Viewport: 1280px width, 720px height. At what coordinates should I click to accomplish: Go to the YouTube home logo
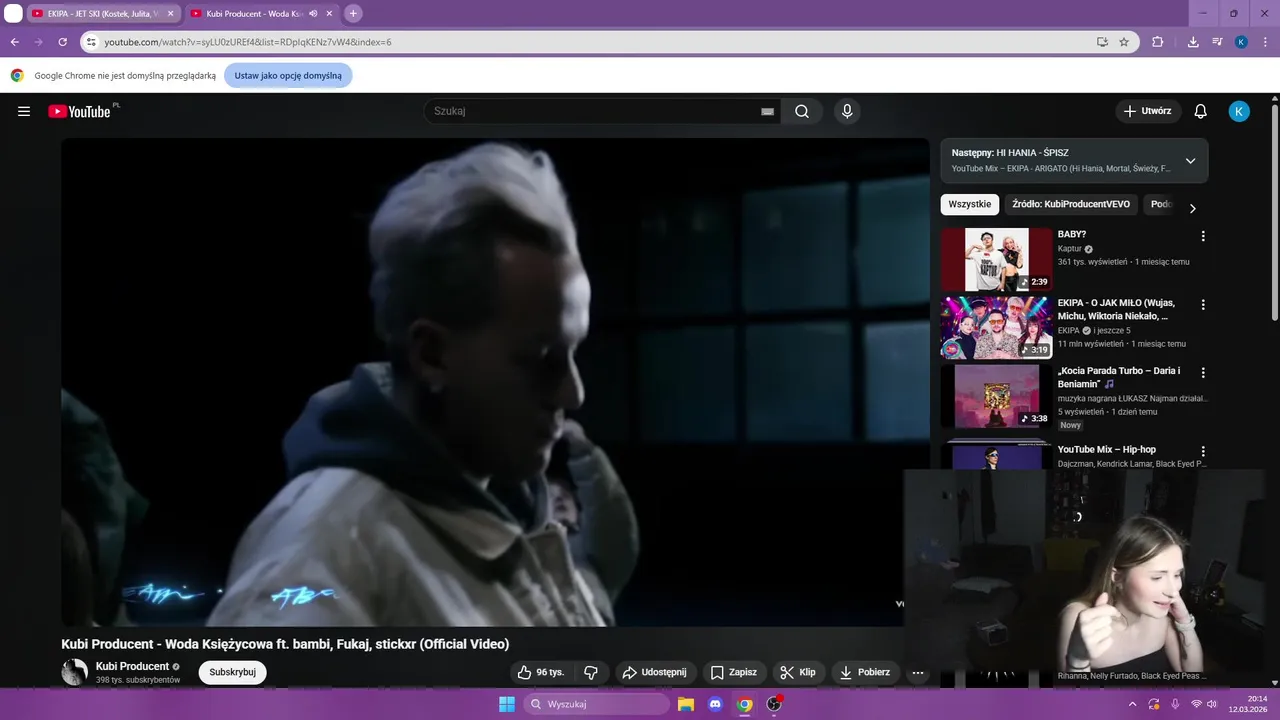click(x=79, y=111)
